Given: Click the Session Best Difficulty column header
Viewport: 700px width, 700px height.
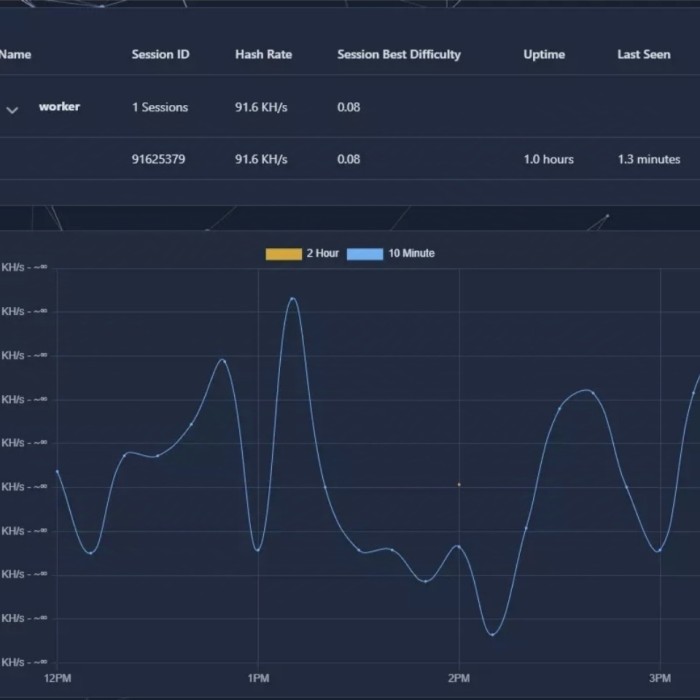Looking at the screenshot, I should pos(399,54).
